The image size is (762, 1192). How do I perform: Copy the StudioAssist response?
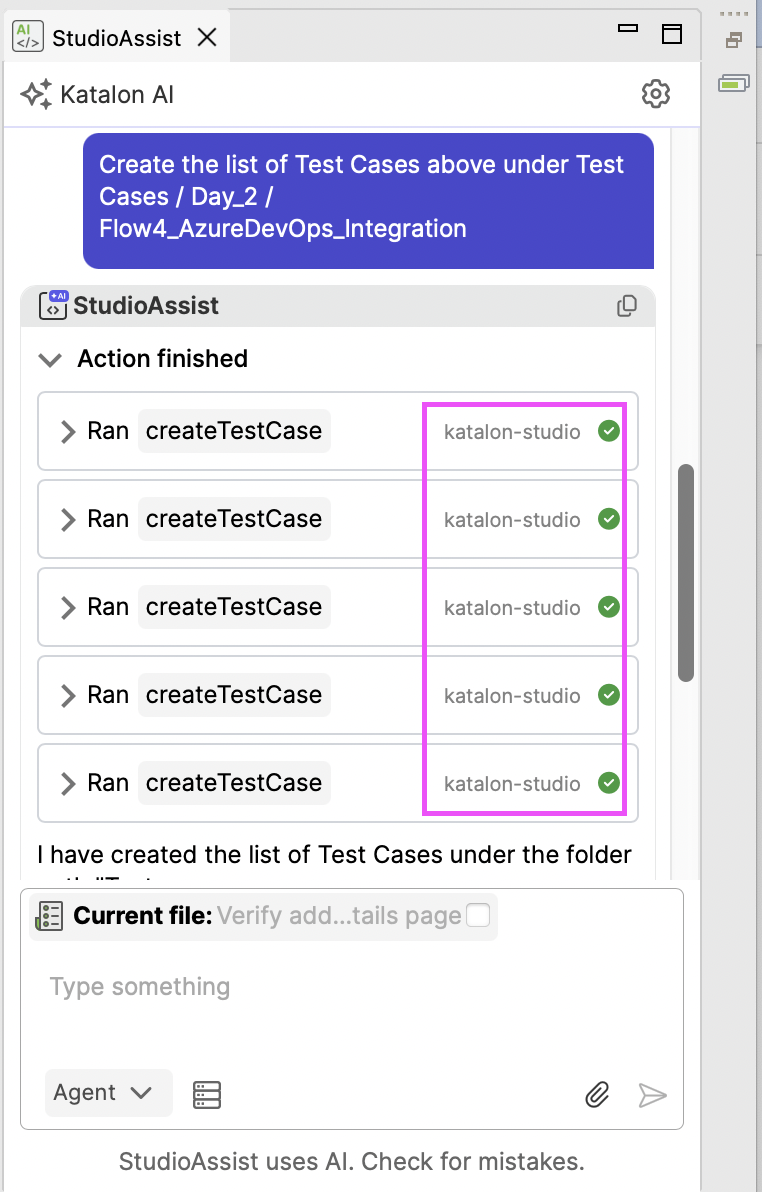(627, 306)
